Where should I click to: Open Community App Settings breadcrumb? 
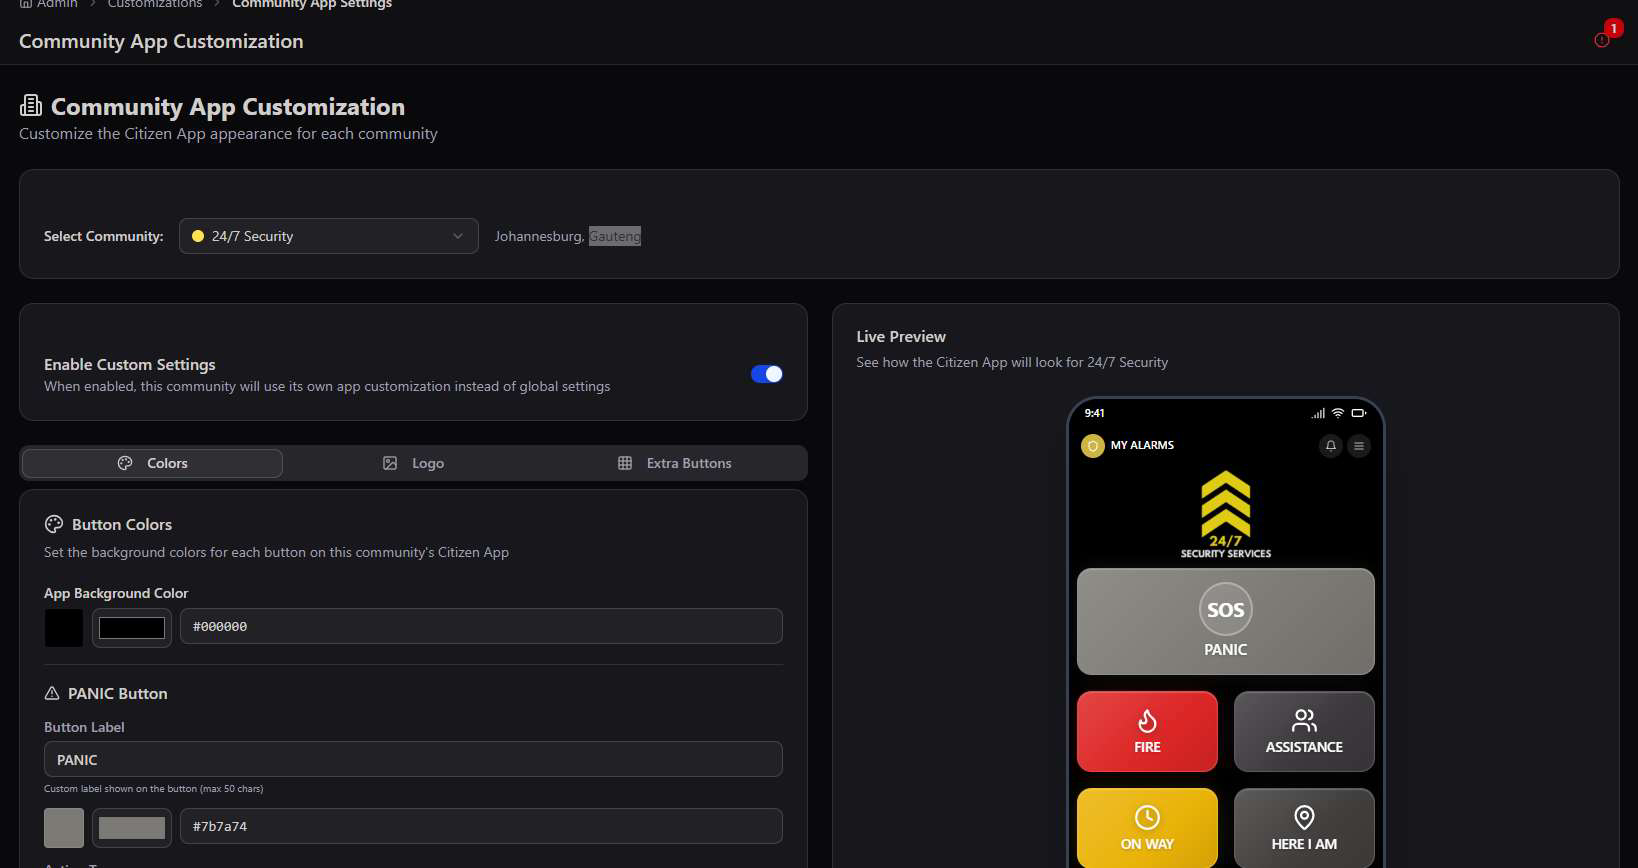tap(312, 4)
